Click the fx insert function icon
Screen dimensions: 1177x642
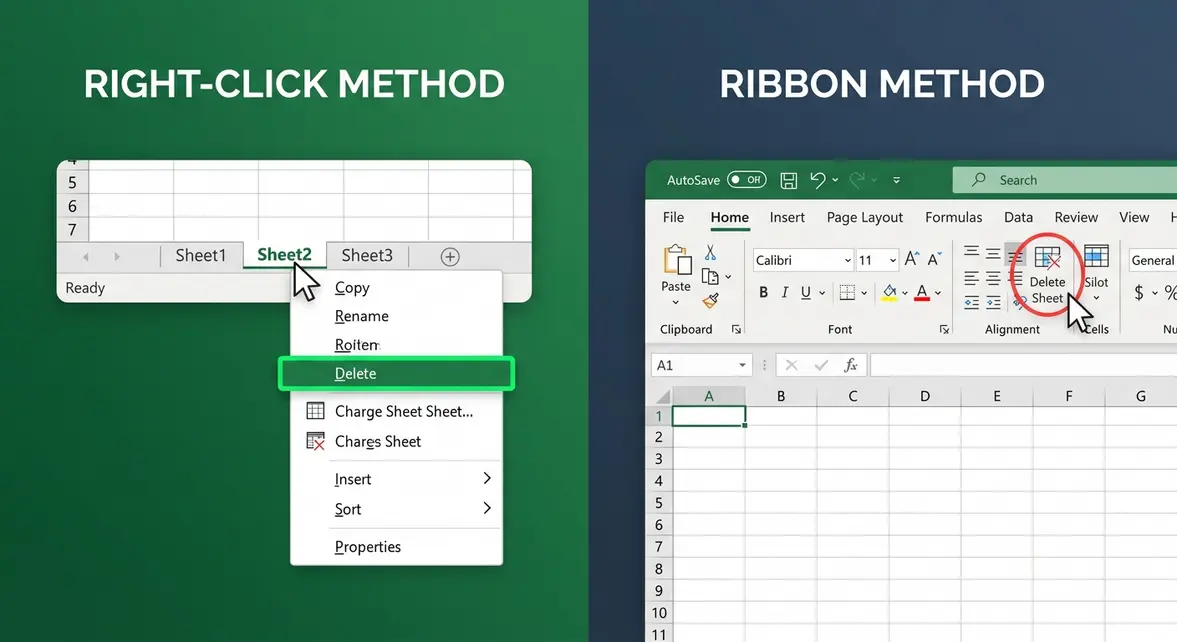click(850, 365)
